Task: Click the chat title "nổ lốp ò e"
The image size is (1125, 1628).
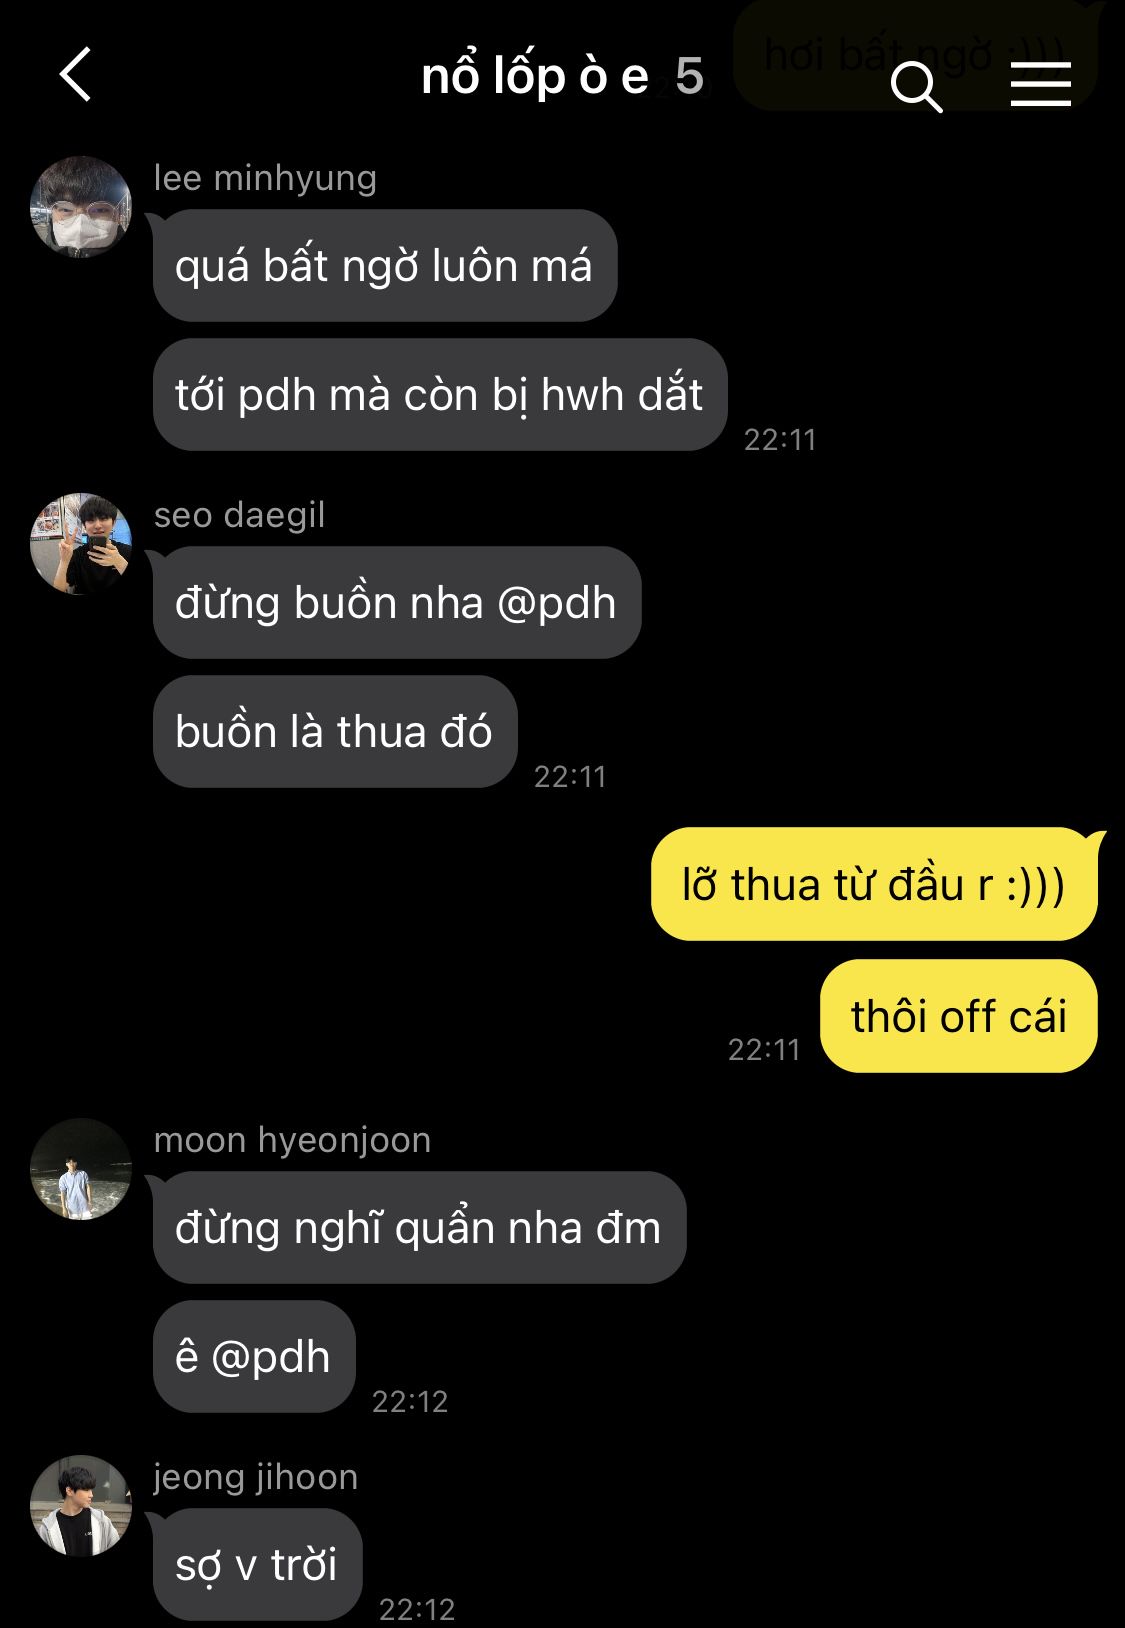Action: click(535, 76)
